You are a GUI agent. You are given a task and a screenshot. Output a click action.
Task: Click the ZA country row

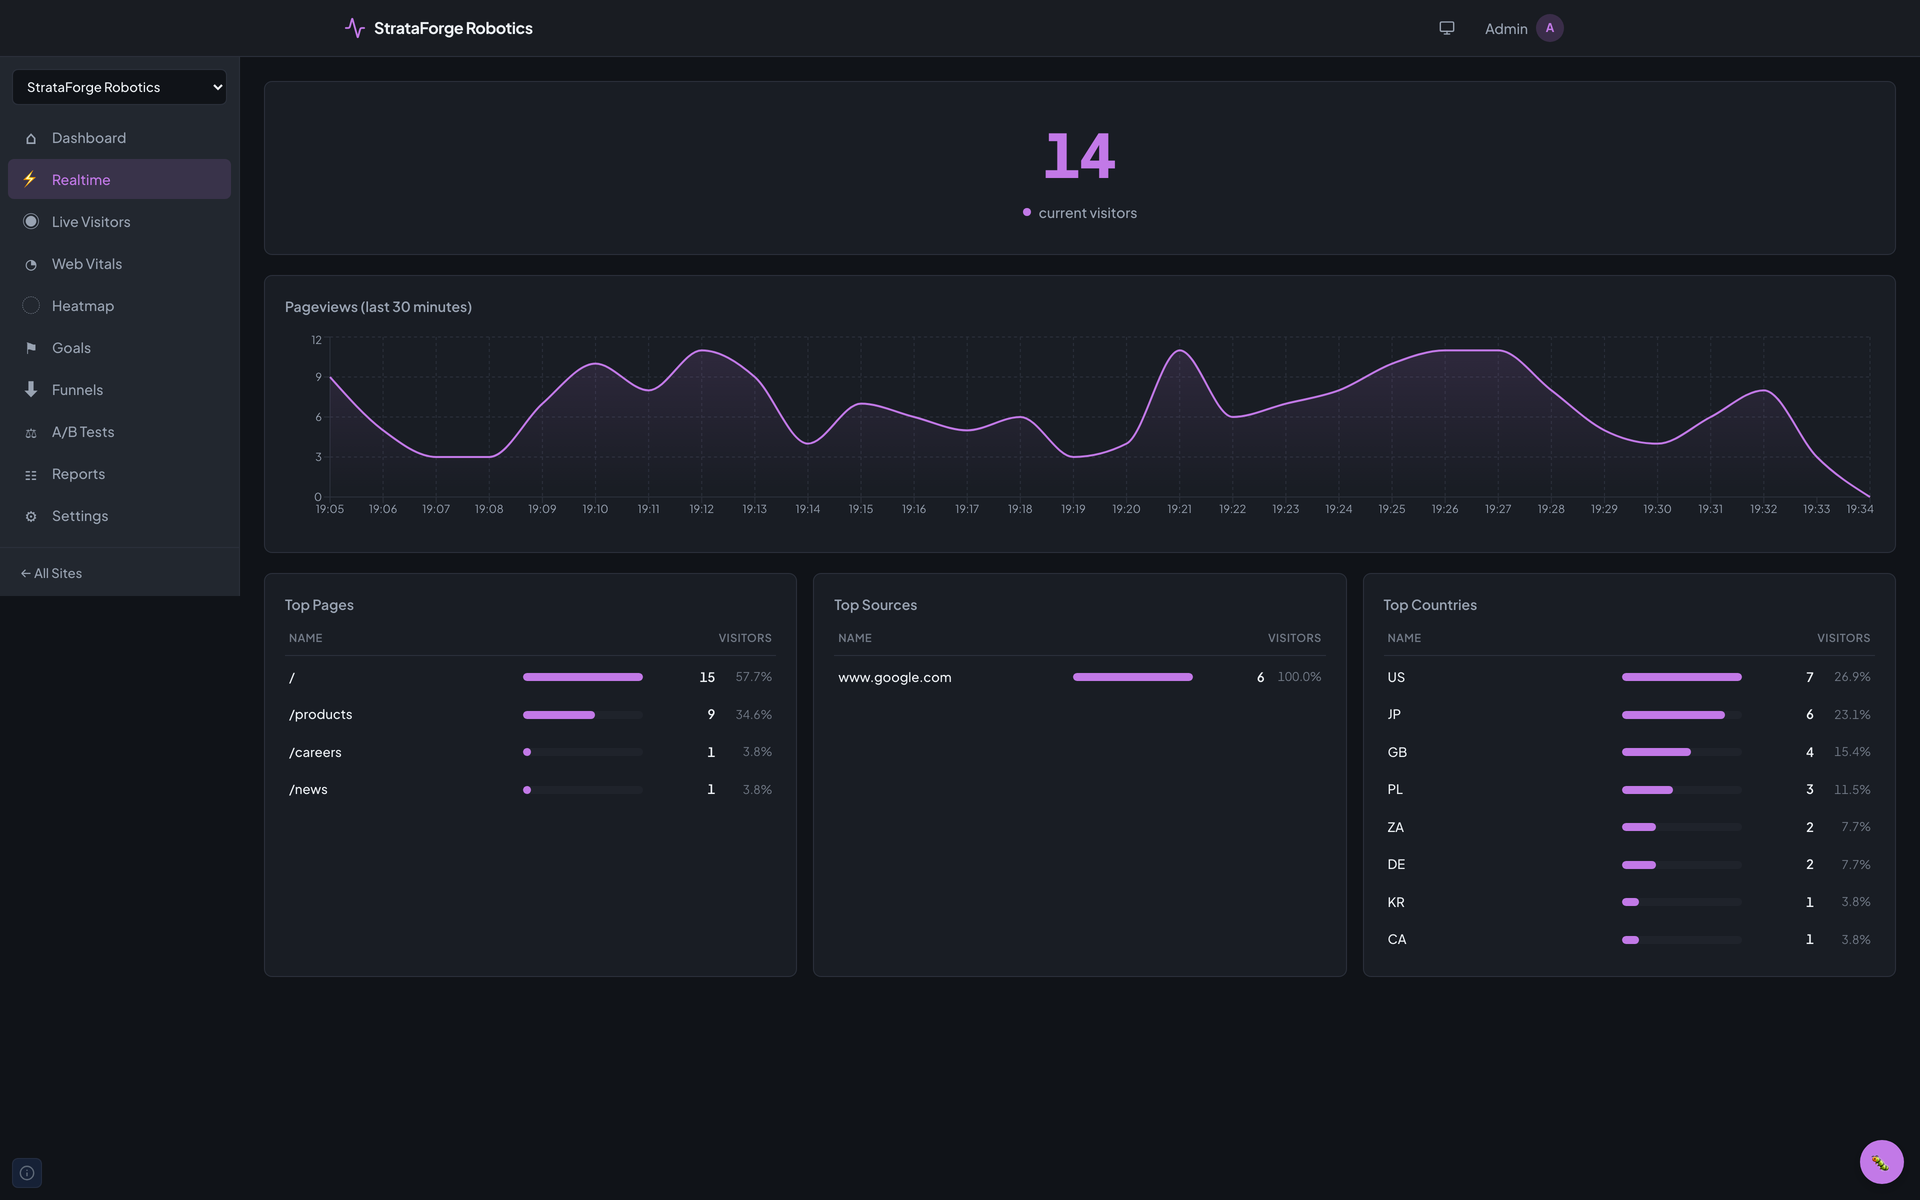tap(1628, 827)
